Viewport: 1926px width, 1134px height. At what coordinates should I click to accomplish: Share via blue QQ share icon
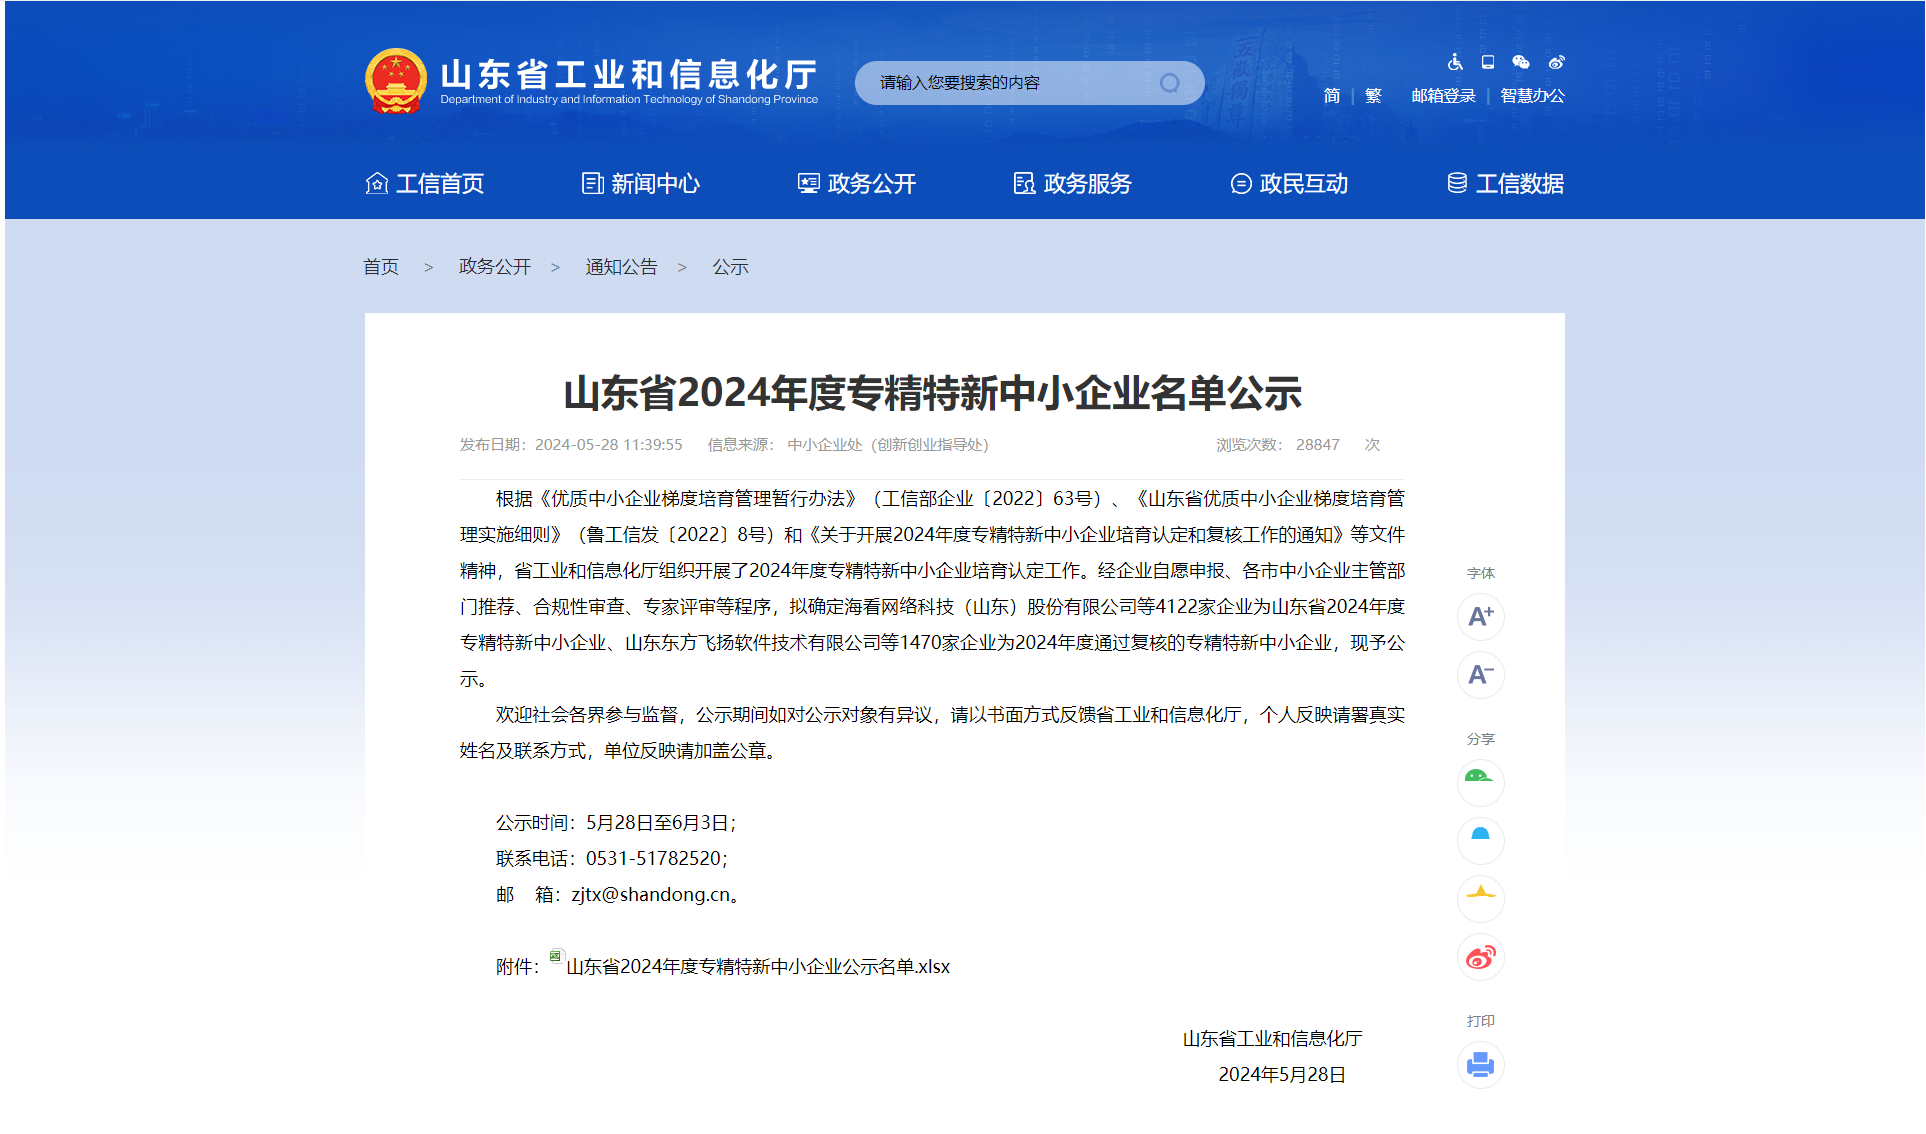(1481, 840)
